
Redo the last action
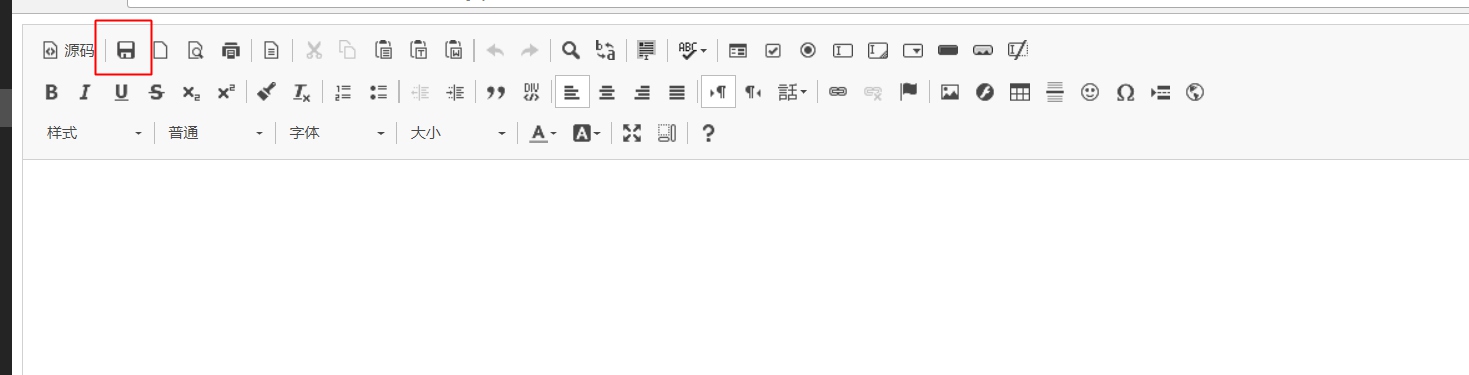[530, 50]
